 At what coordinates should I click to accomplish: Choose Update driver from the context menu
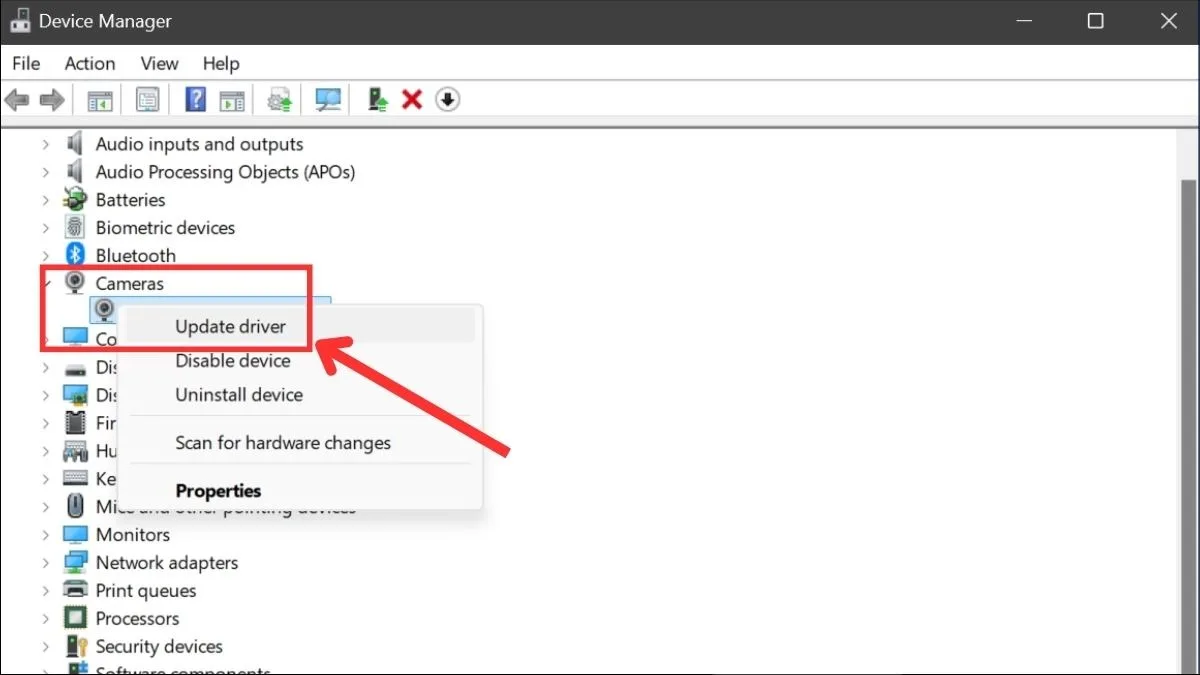point(231,327)
